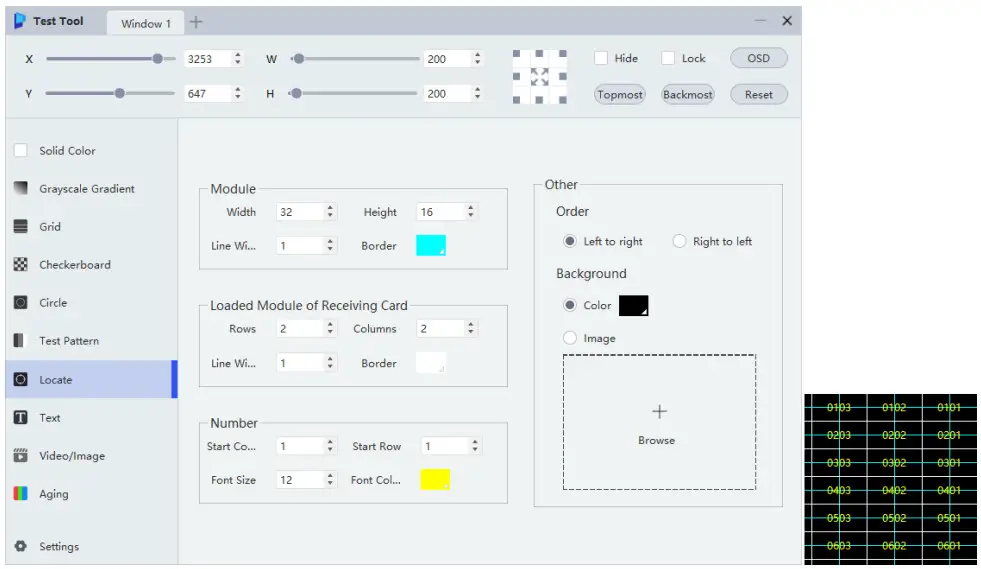Adjust receiving card Rows spinner
The height and width of the screenshot is (569, 981).
coord(330,328)
